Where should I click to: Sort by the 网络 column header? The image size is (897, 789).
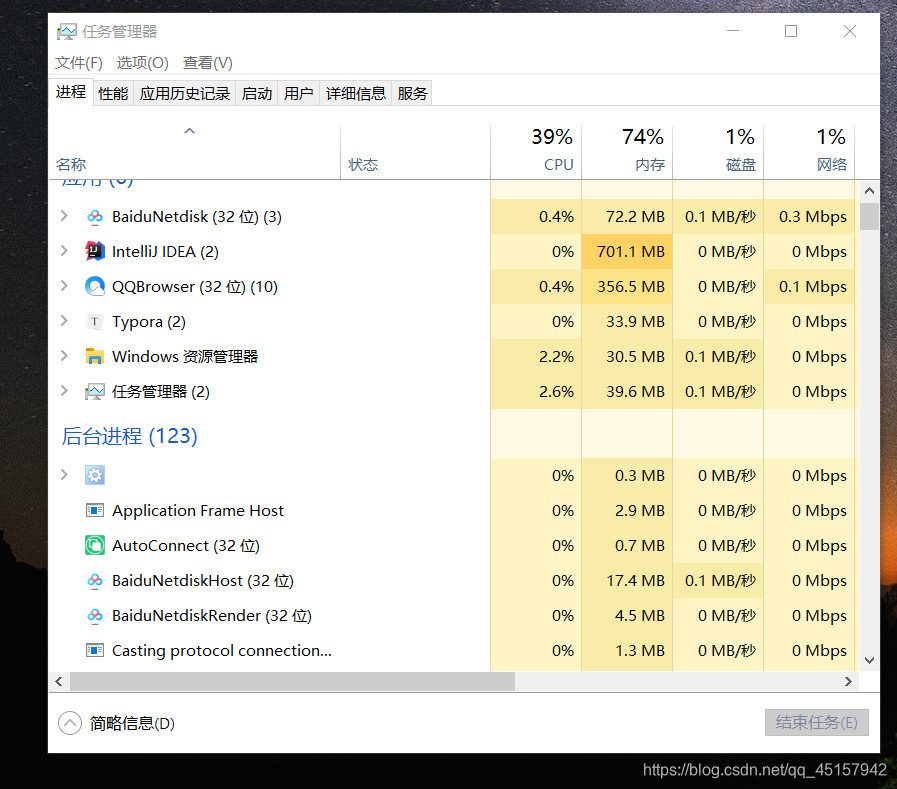(x=809, y=152)
